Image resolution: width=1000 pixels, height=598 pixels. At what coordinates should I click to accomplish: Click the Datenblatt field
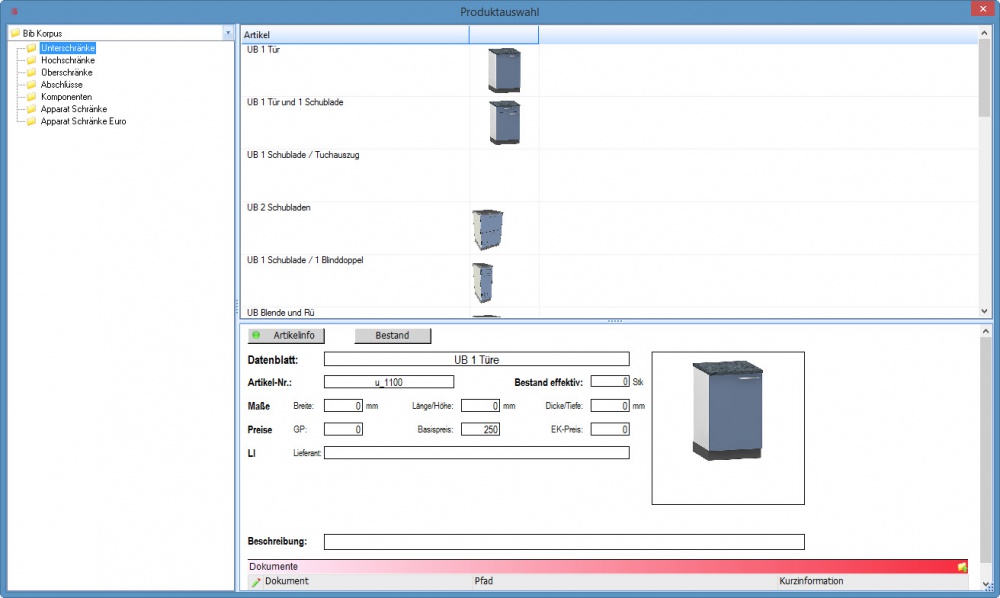[476, 360]
